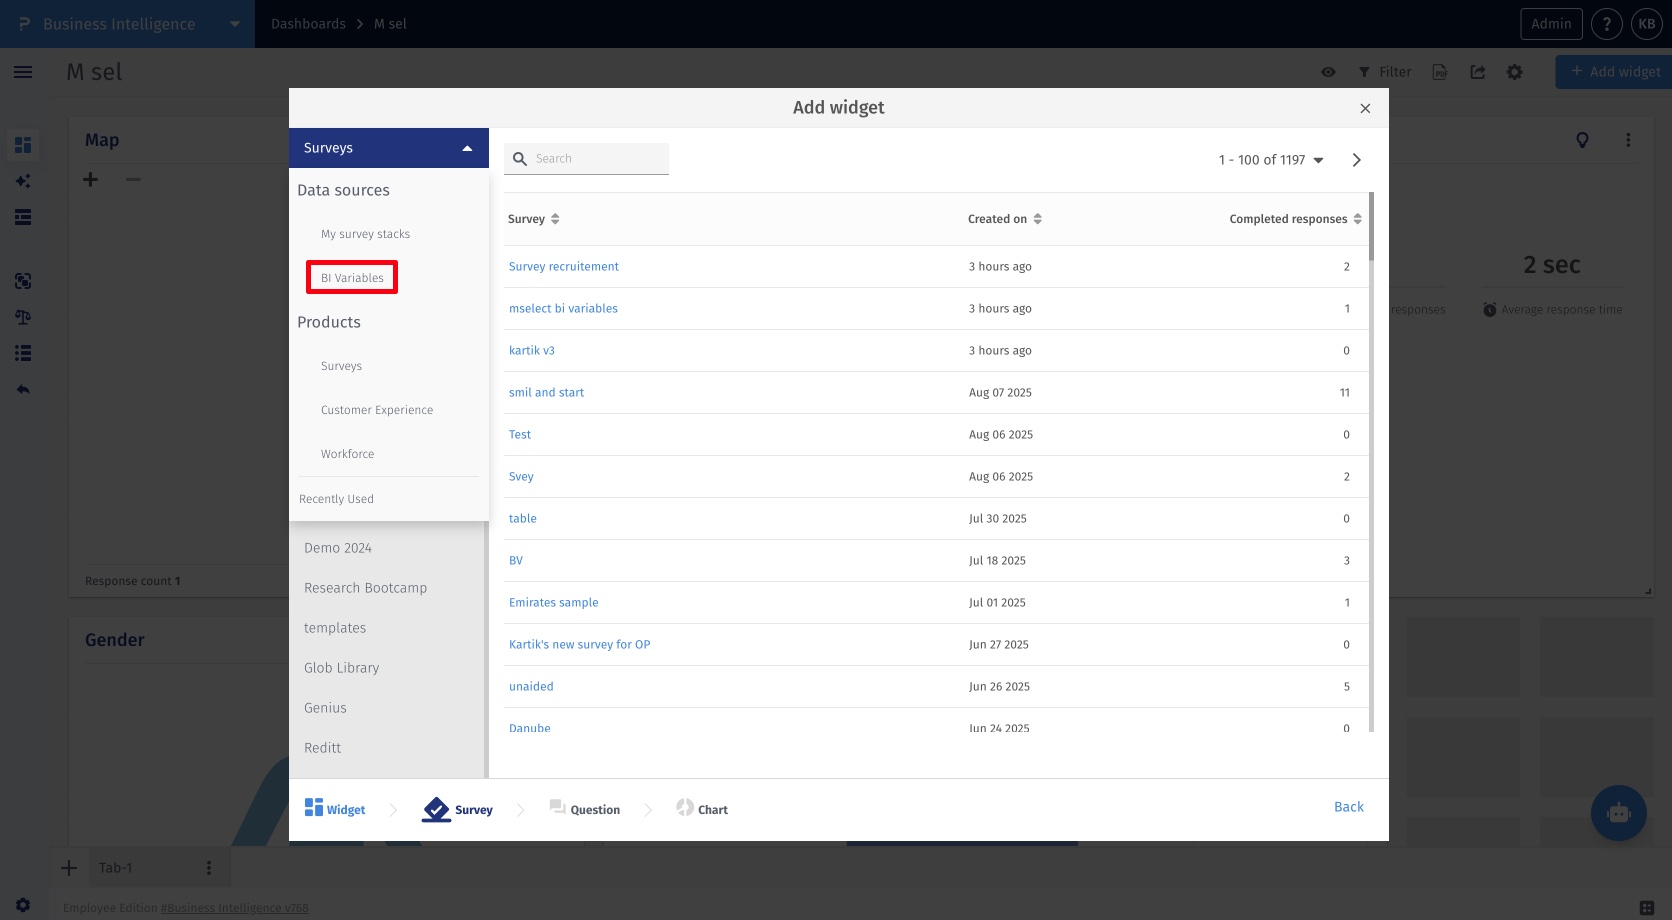Image resolution: width=1672 pixels, height=920 pixels.
Task: Click the AI sparkle icon in sidebar
Action: point(23,181)
